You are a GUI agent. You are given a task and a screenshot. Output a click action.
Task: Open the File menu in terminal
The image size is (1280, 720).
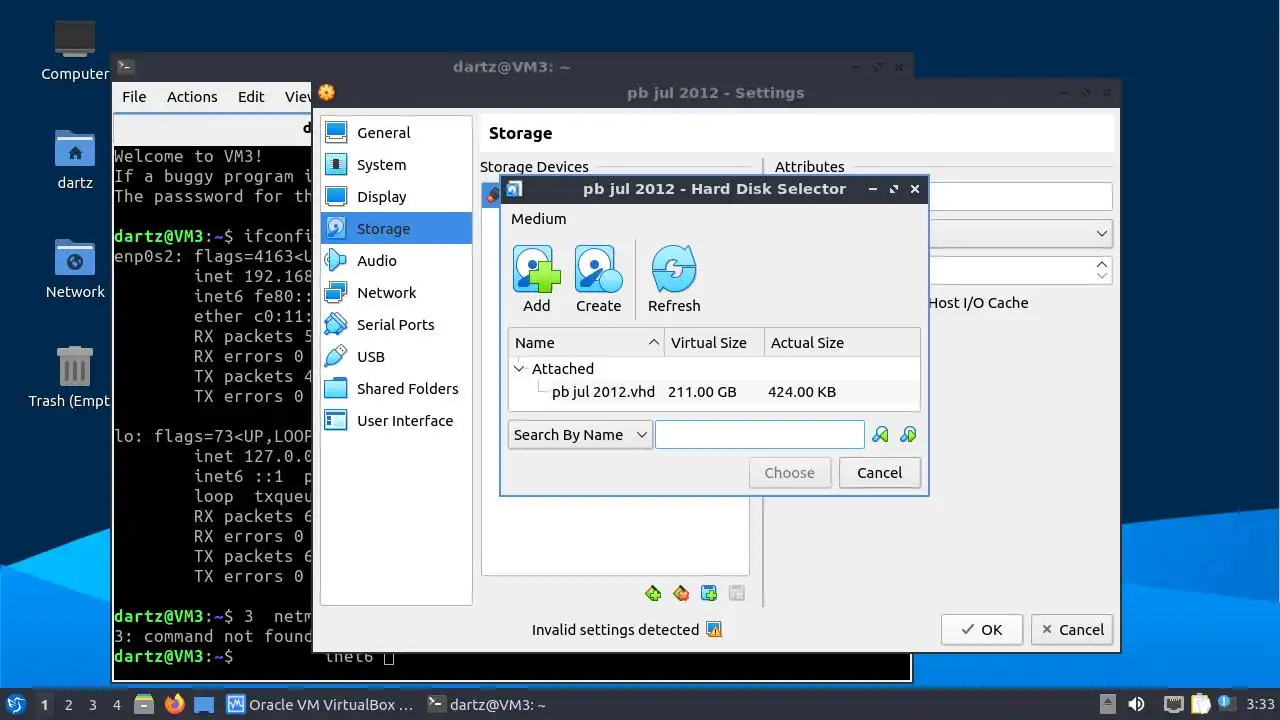pos(134,97)
